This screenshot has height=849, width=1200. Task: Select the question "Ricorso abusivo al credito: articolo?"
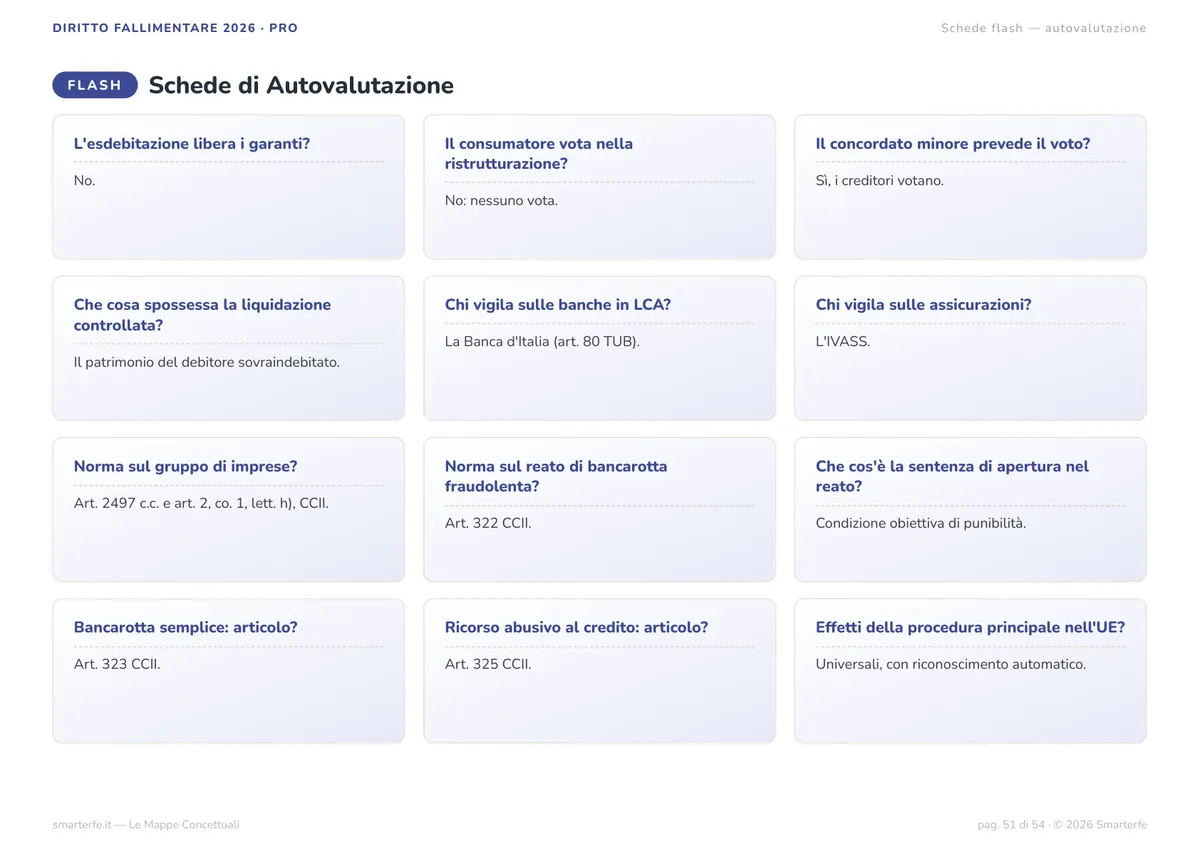click(x=577, y=627)
